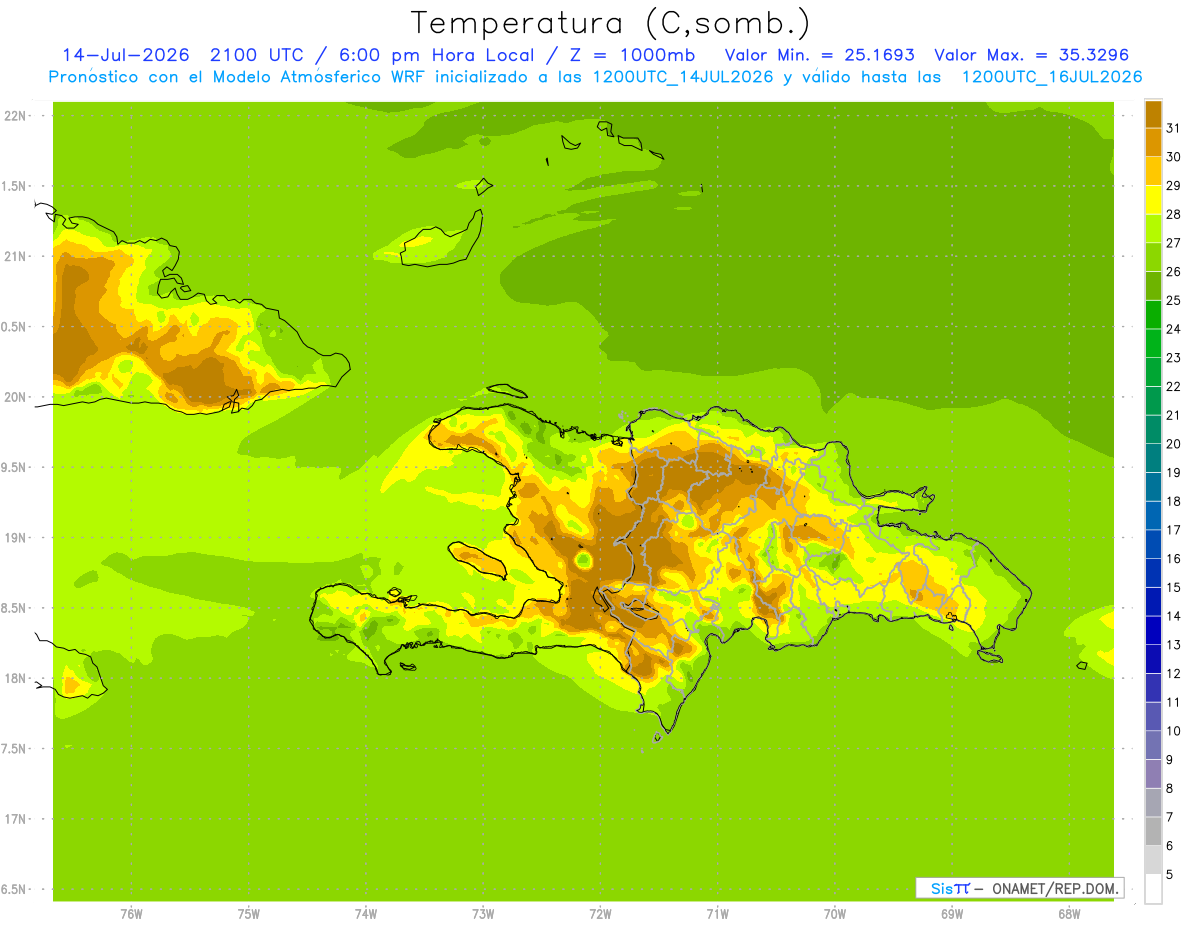This screenshot has height=927, width=1200.
Task: Click the "22N" latitude axis label
Action: [15, 115]
